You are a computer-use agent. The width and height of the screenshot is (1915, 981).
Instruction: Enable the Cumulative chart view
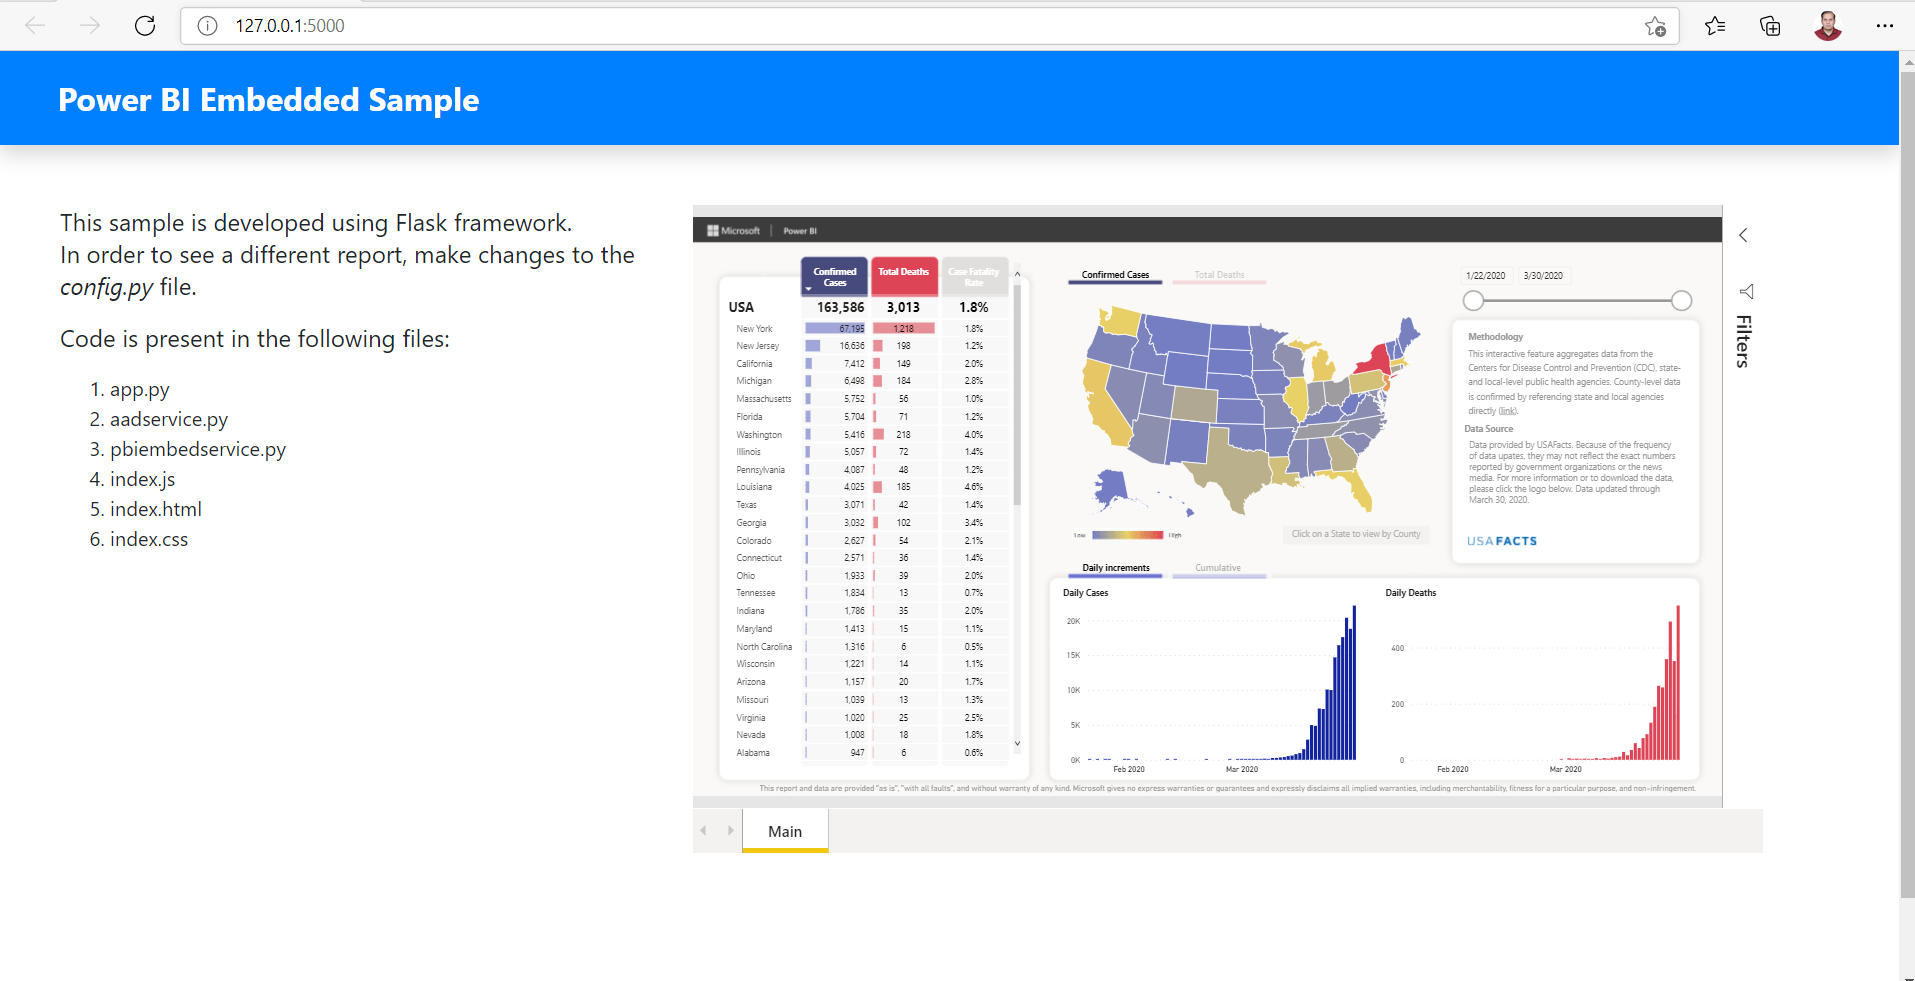click(1218, 567)
